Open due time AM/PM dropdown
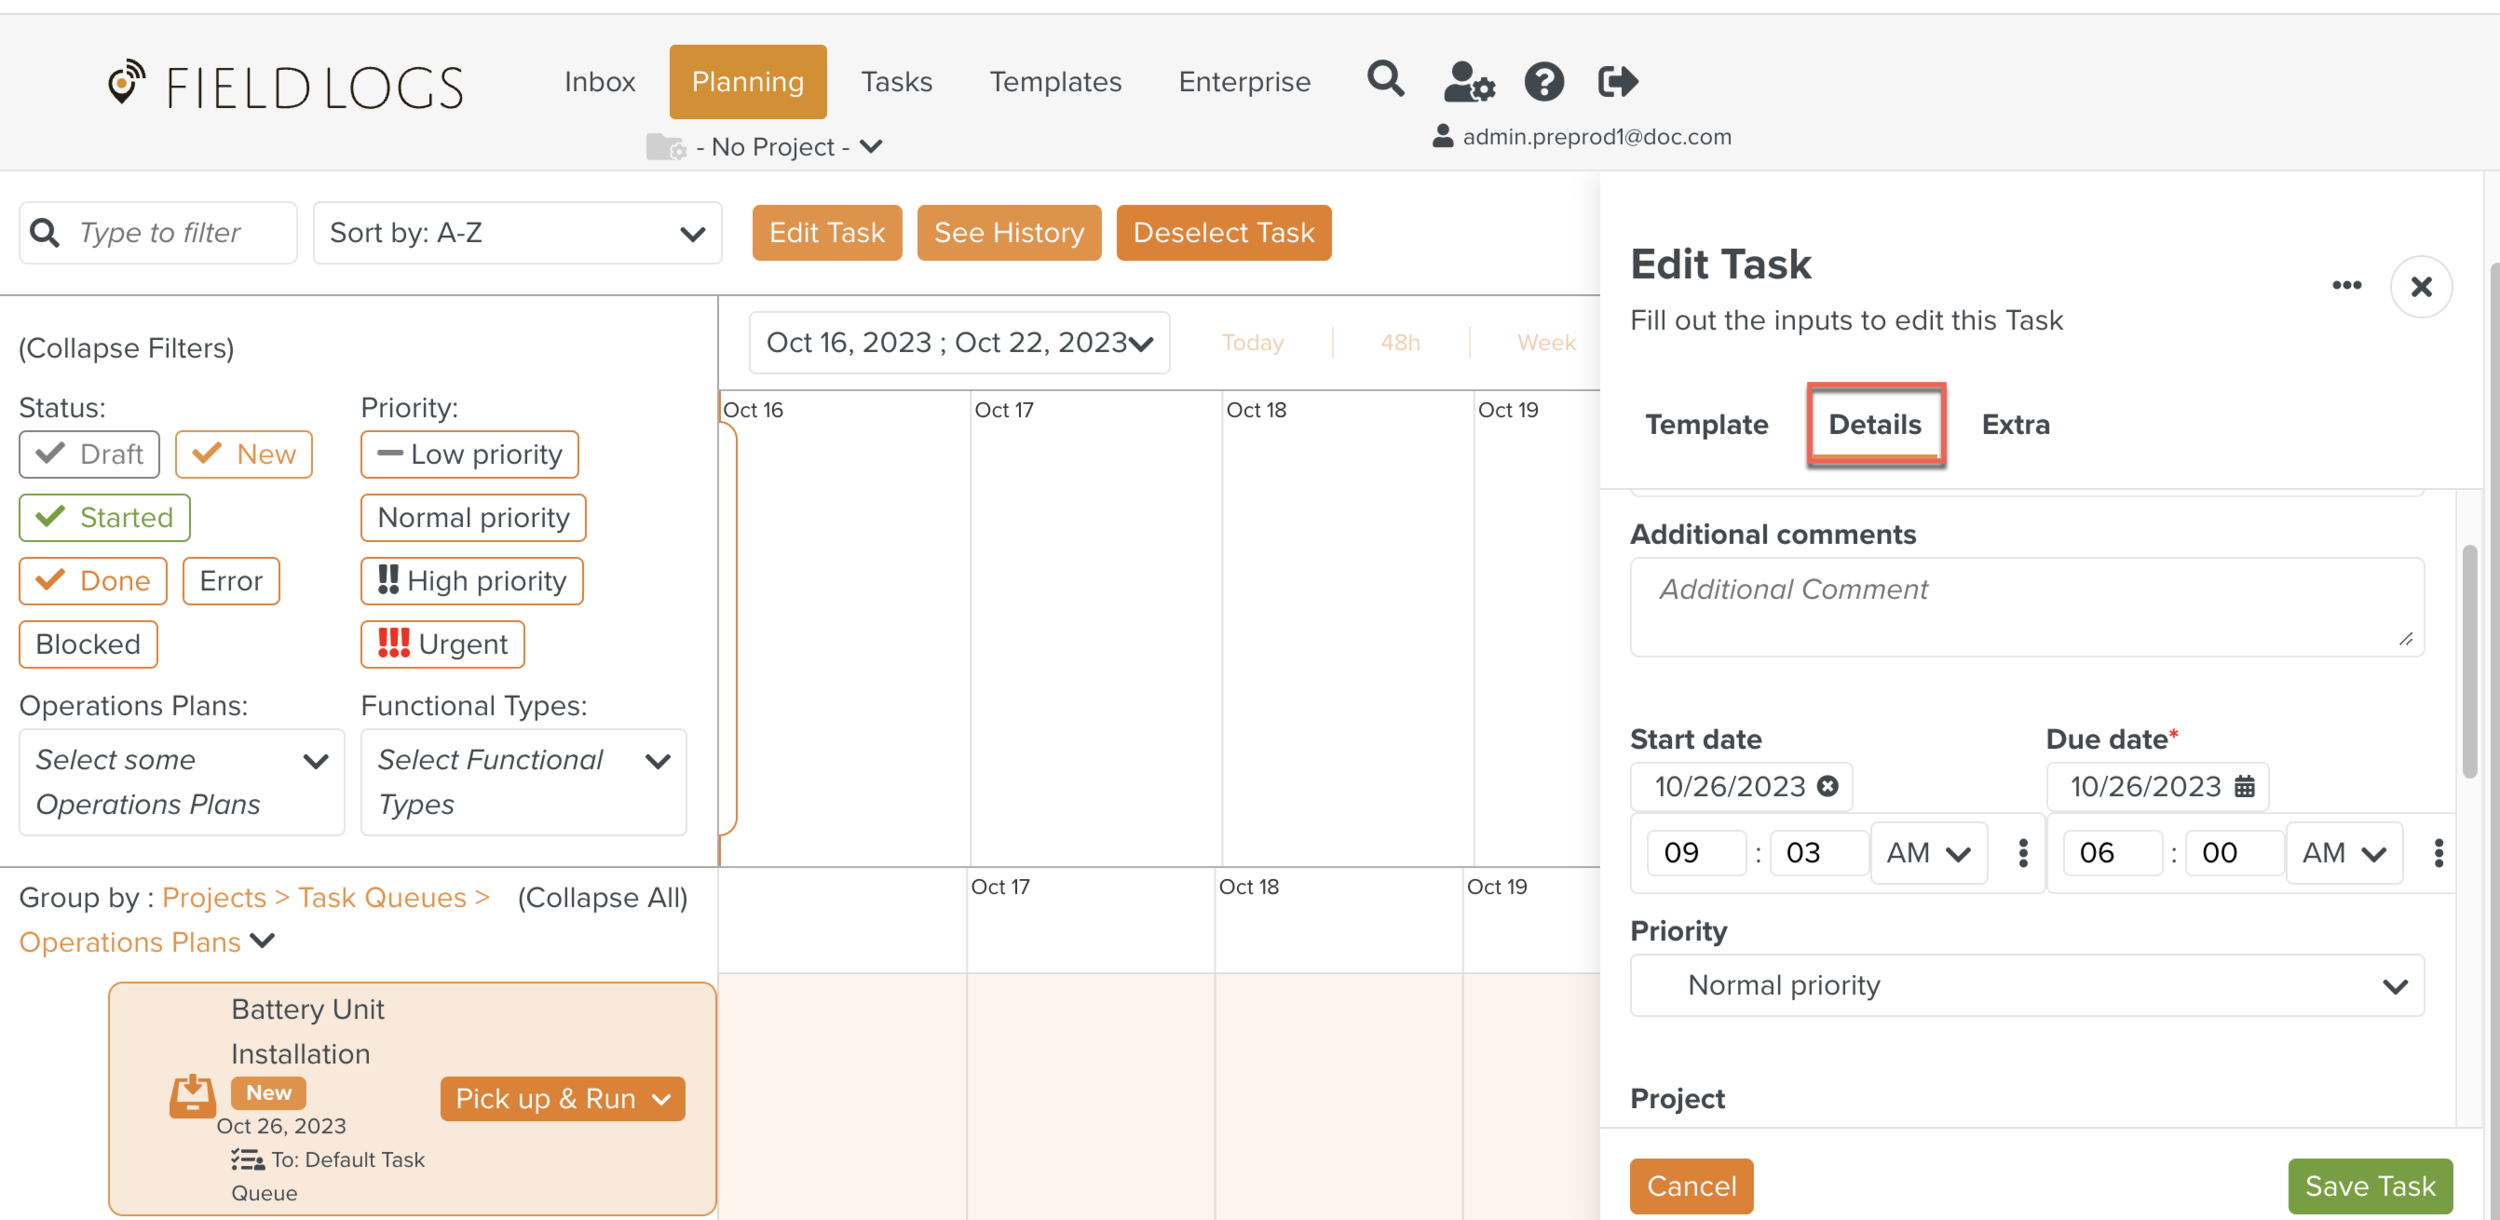Screen dimensions: 2500x1220 tap(2344, 853)
